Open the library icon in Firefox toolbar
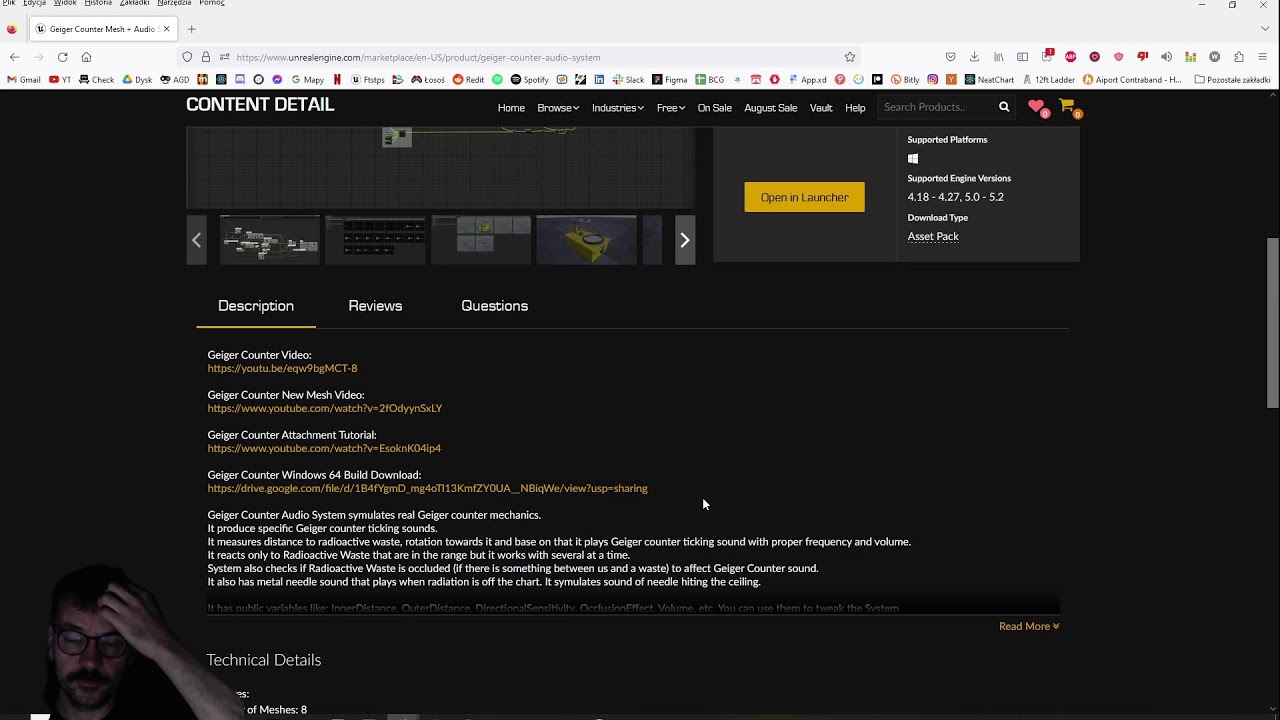 998,57
